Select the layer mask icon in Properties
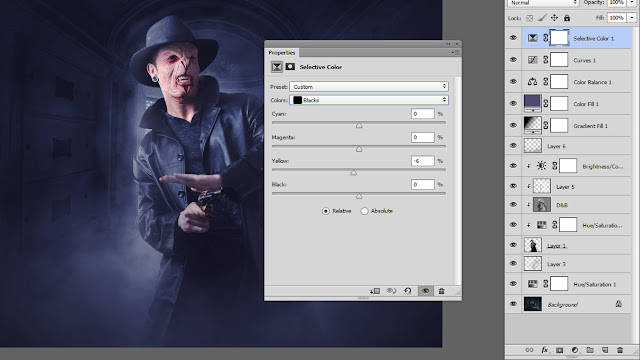Screen dimensions: 640x360 click(290, 67)
